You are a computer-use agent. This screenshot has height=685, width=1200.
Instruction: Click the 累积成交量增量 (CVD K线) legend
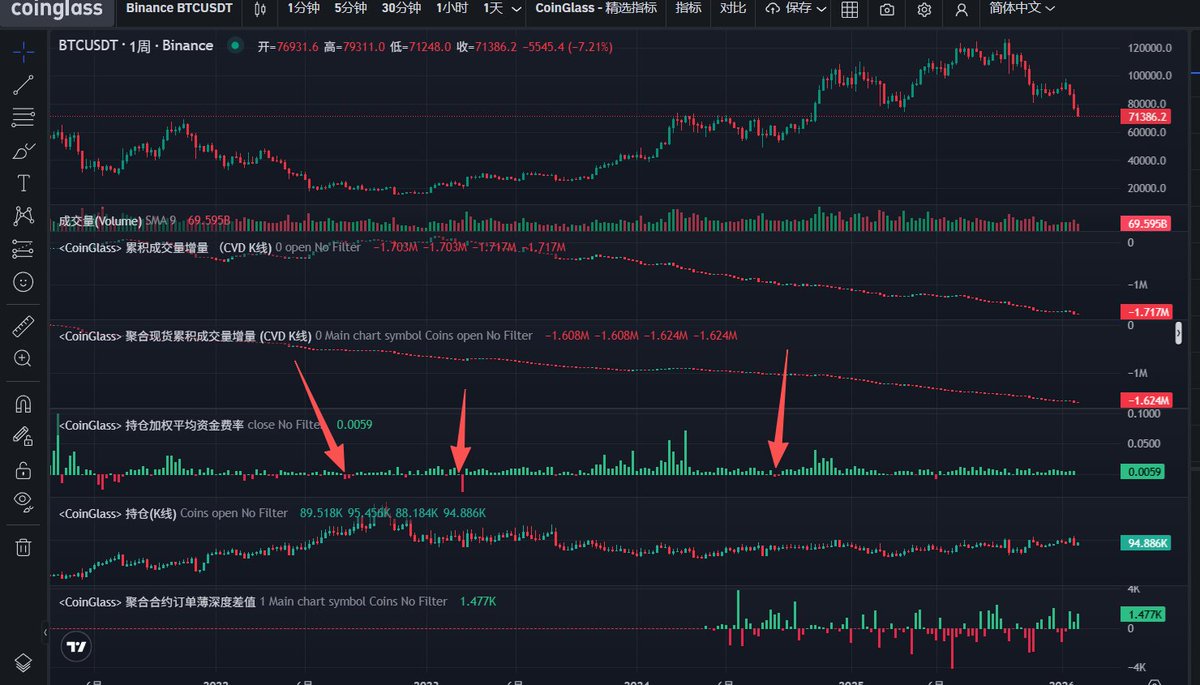pyautogui.click(x=165, y=247)
